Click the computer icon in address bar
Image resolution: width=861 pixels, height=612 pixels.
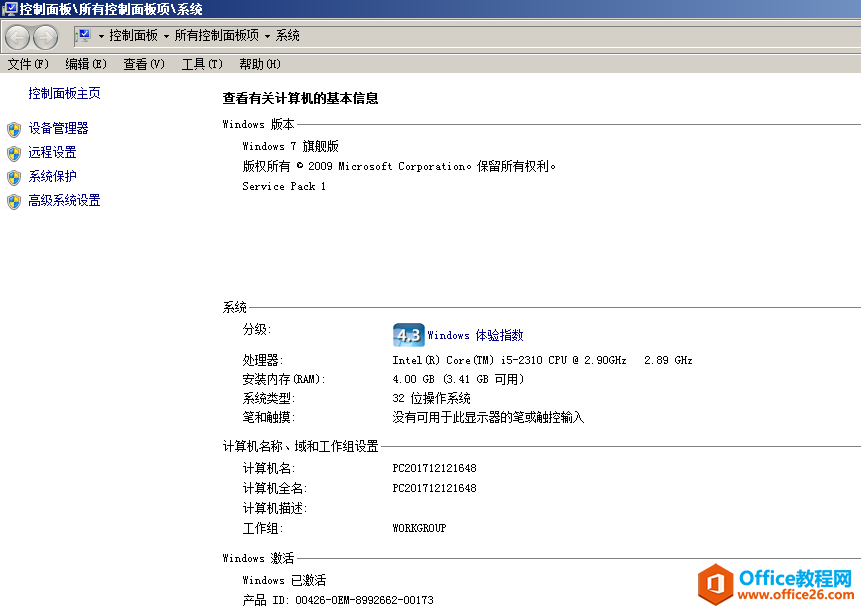[x=84, y=36]
